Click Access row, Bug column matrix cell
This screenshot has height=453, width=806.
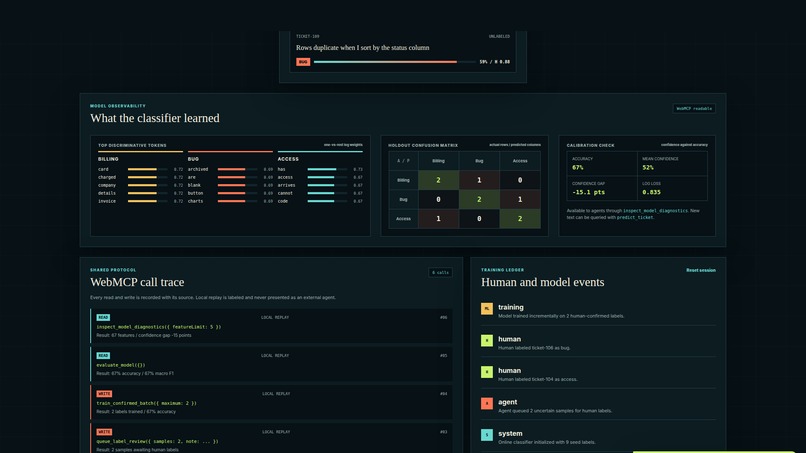[479, 219]
